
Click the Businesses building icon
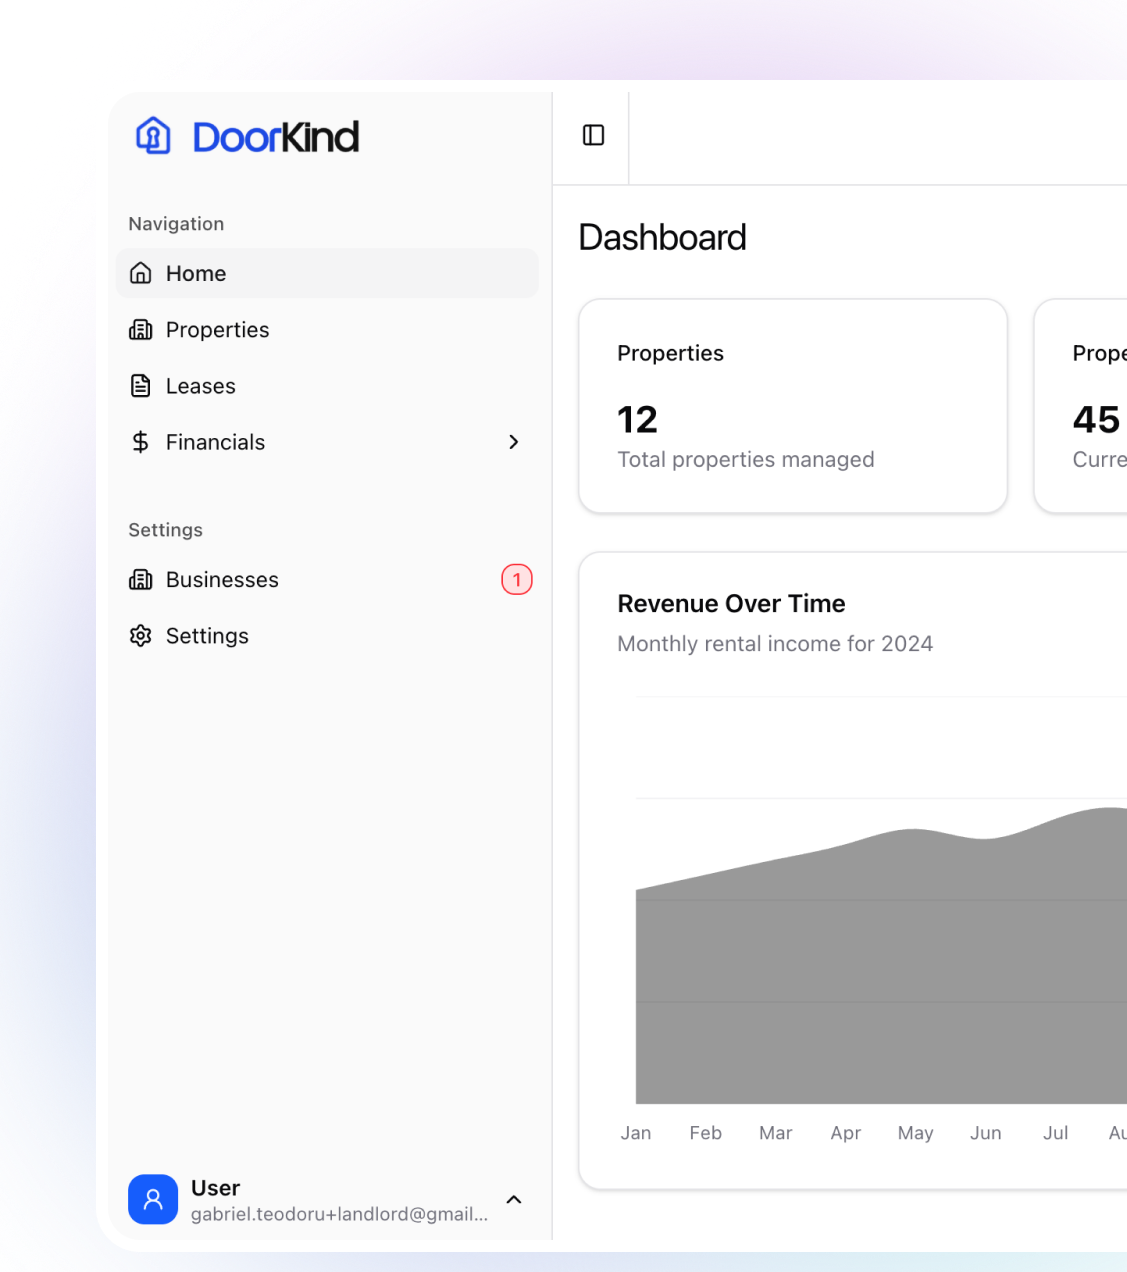141,579
